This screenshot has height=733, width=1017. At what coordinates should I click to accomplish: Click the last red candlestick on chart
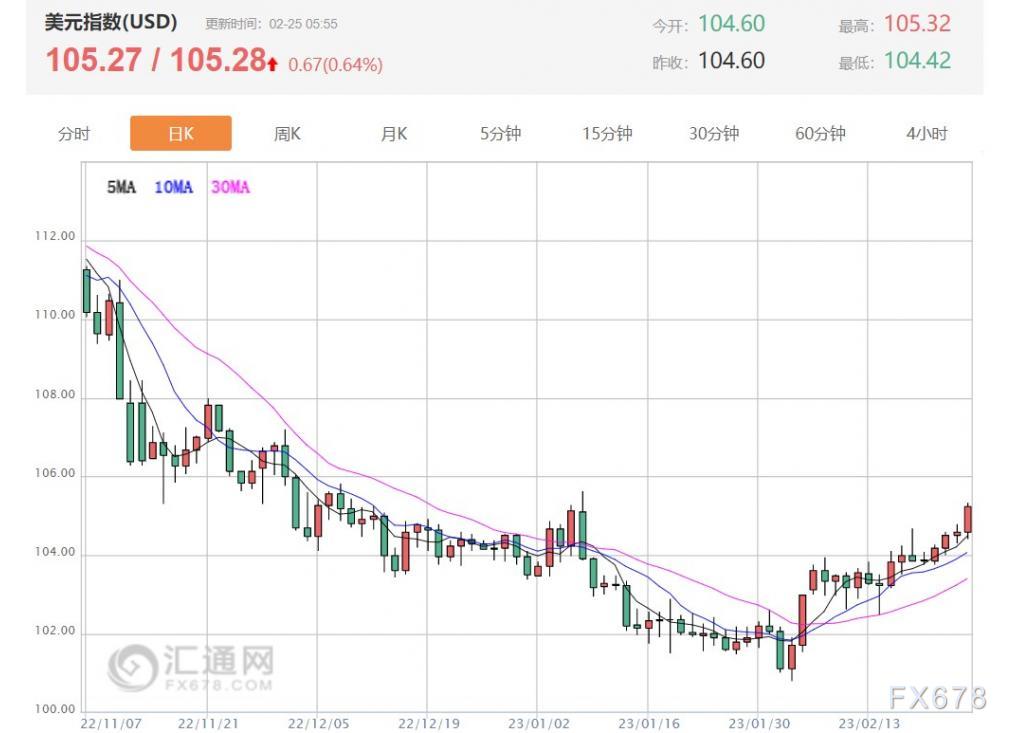pyautogui.click(x=968, y=519)
